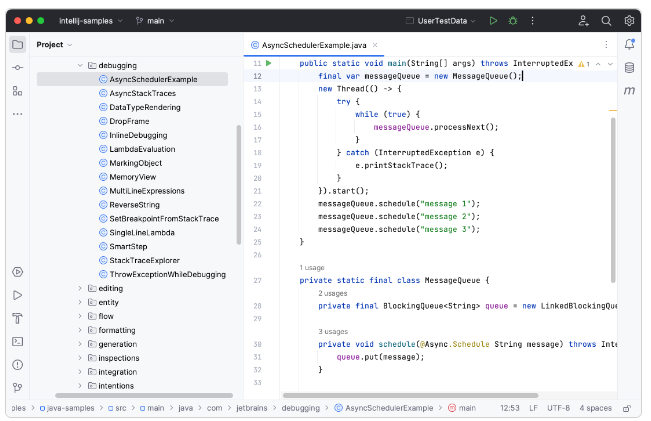651x421 pixels.
Task: Open IDE settings gear
Action: click(629, 21)
